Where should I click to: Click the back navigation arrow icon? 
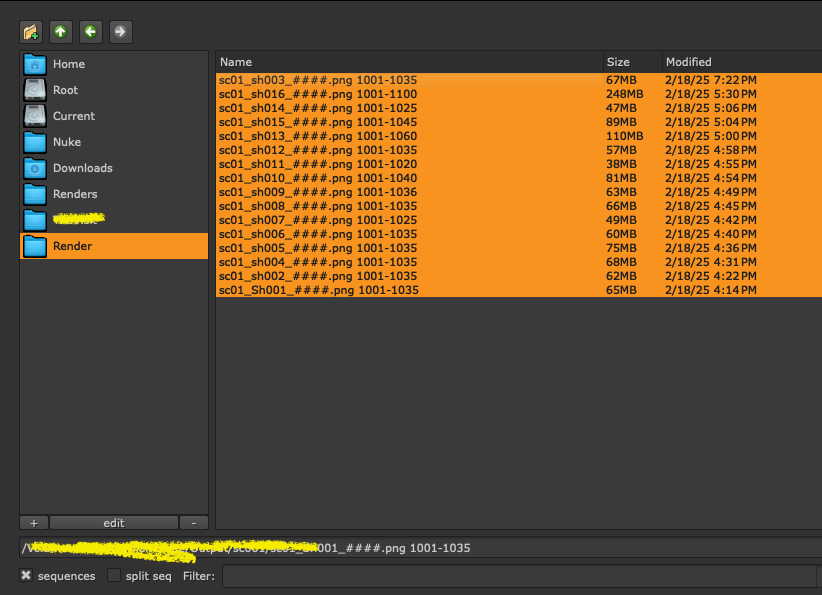[90, 31]
